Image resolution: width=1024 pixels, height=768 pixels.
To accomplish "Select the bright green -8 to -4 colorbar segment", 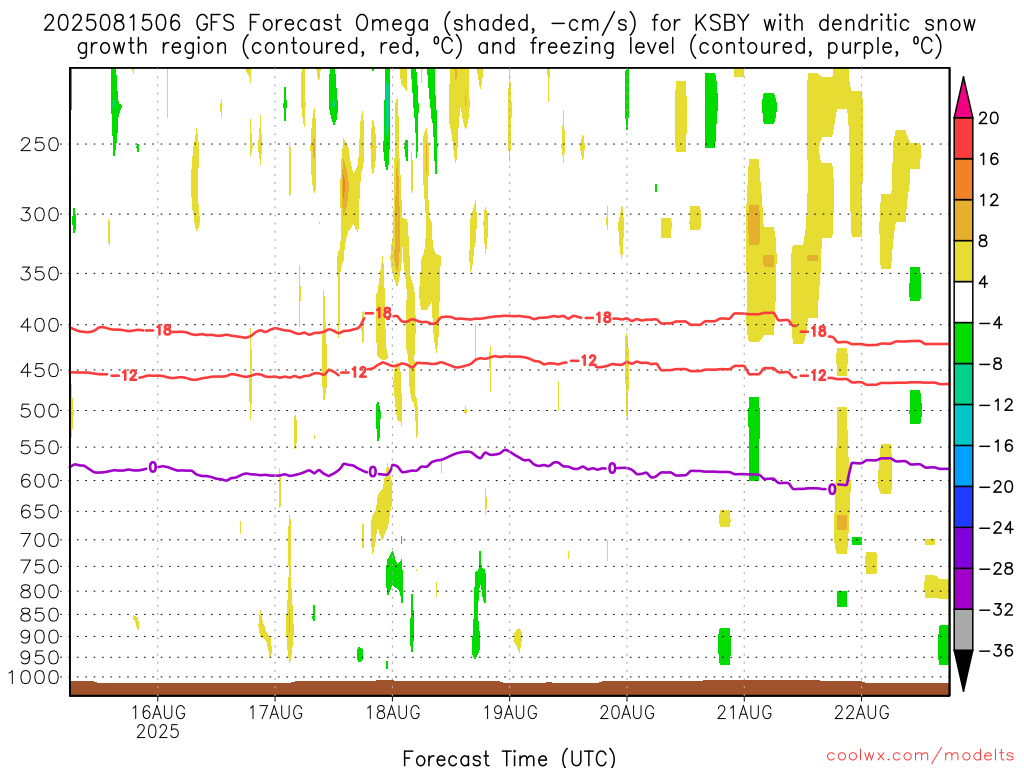I will coord(963,343).
